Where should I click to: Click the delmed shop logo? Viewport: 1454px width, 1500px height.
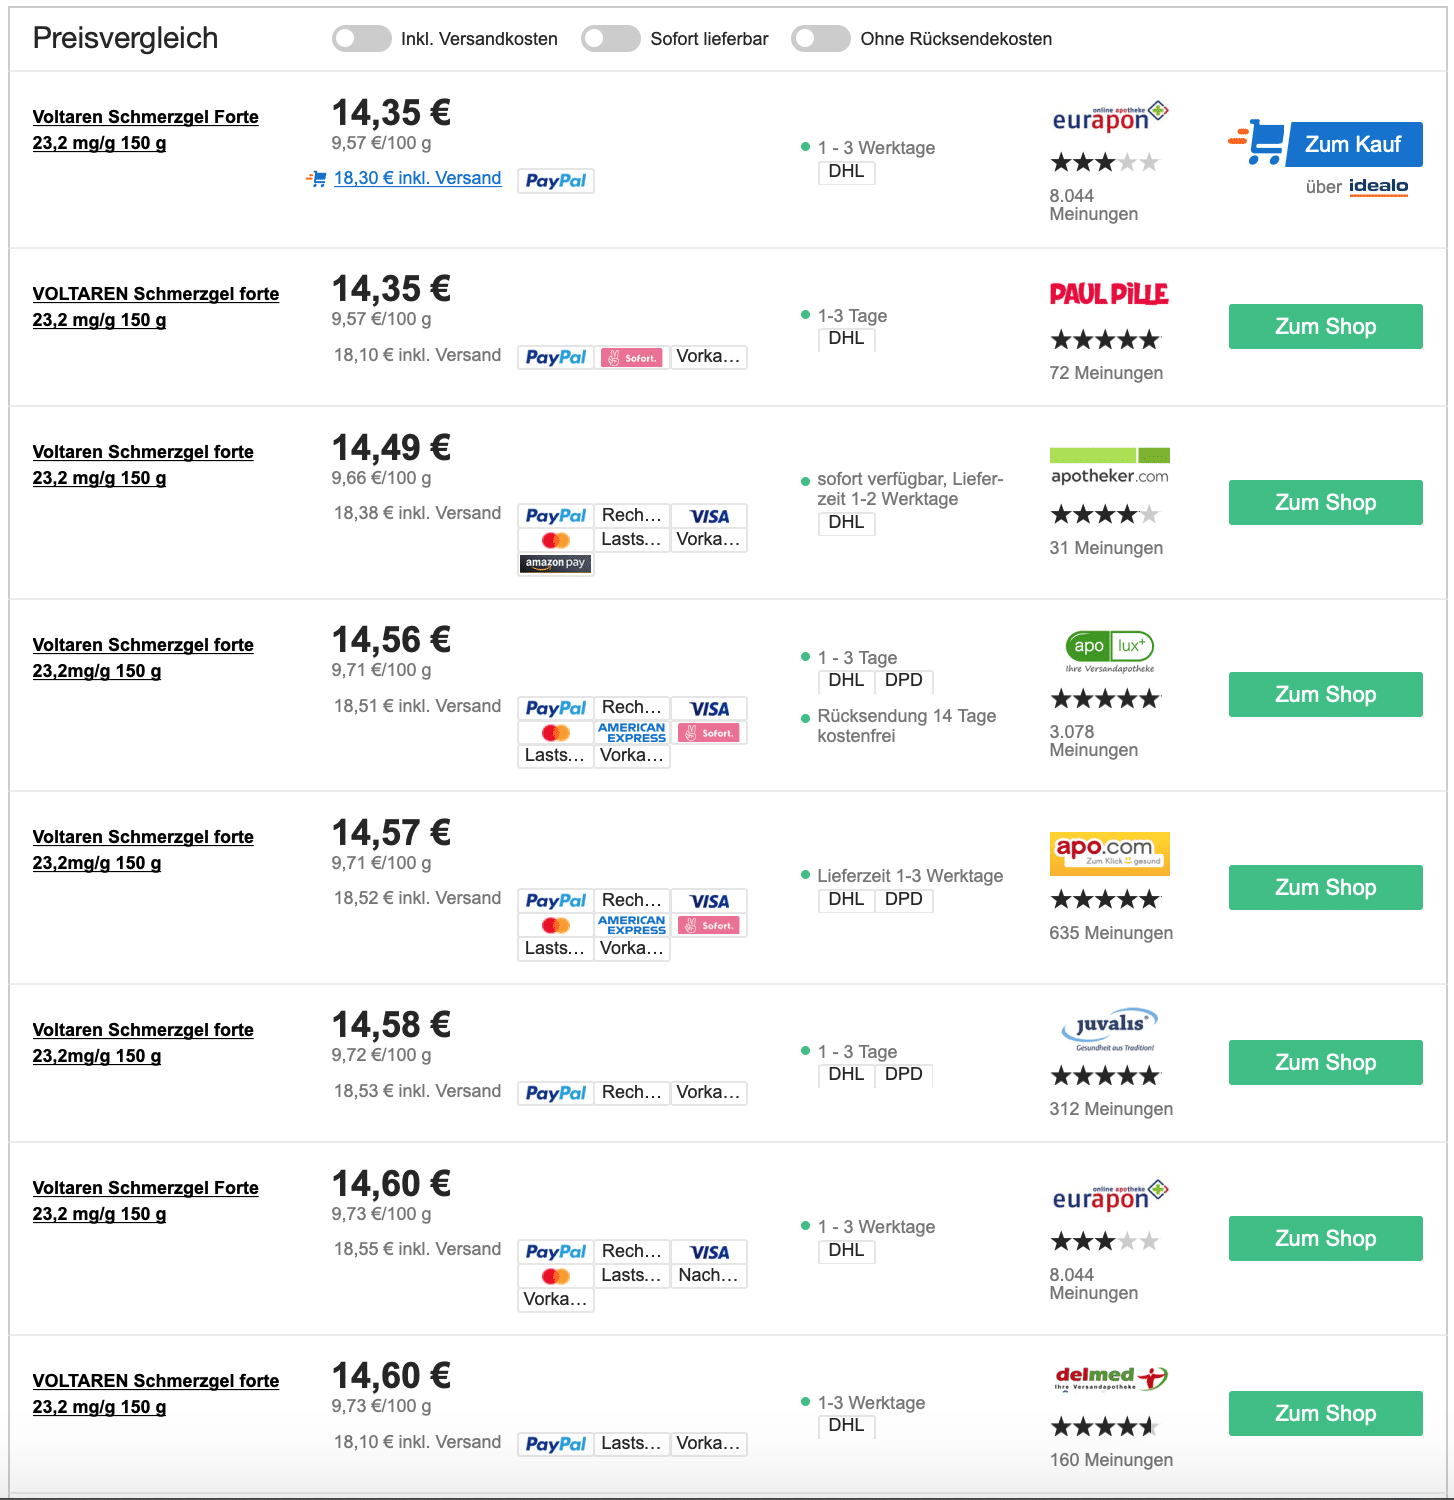click(x=1111, y=1379)
